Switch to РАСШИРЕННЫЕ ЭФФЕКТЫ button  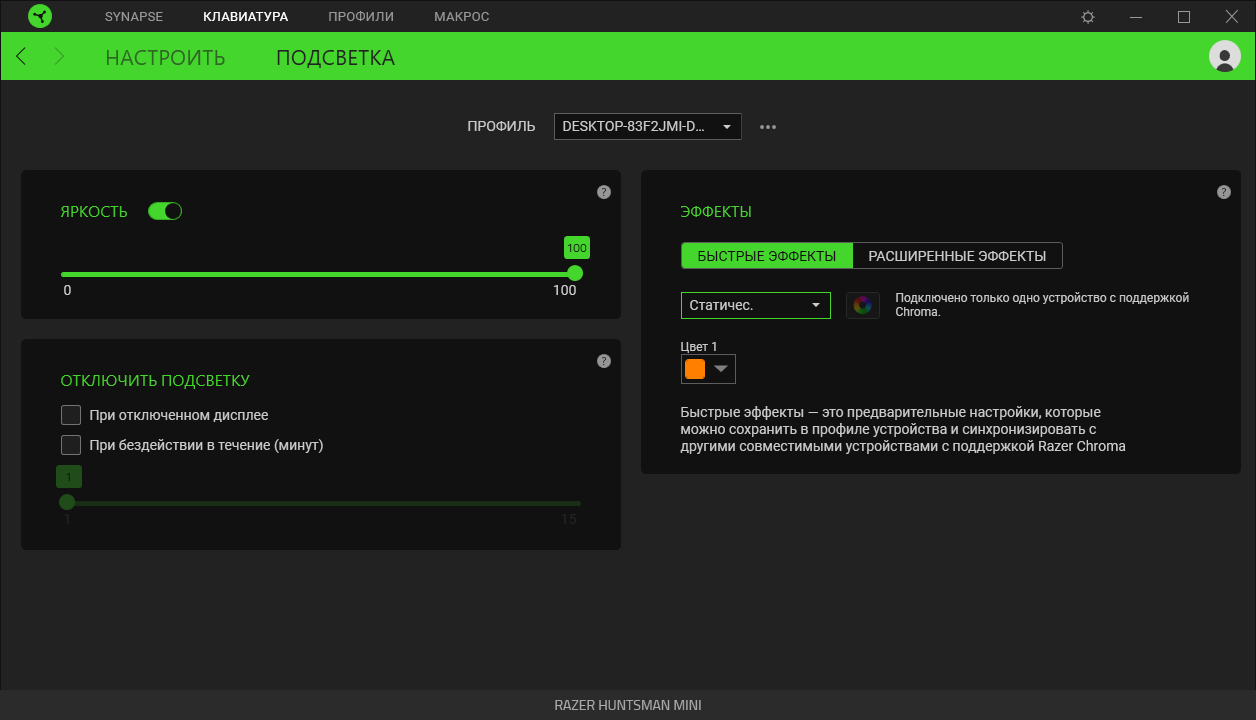[x=957, y=256]
